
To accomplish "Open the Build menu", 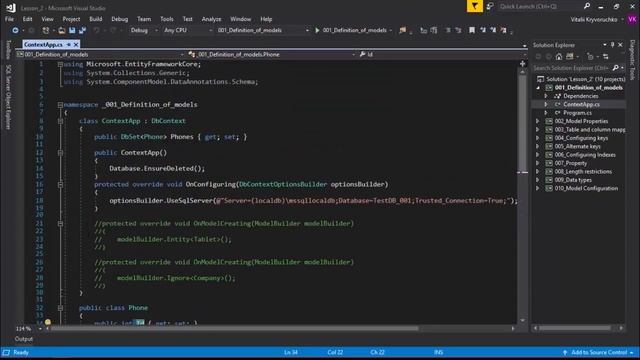I will coord(96,19).
